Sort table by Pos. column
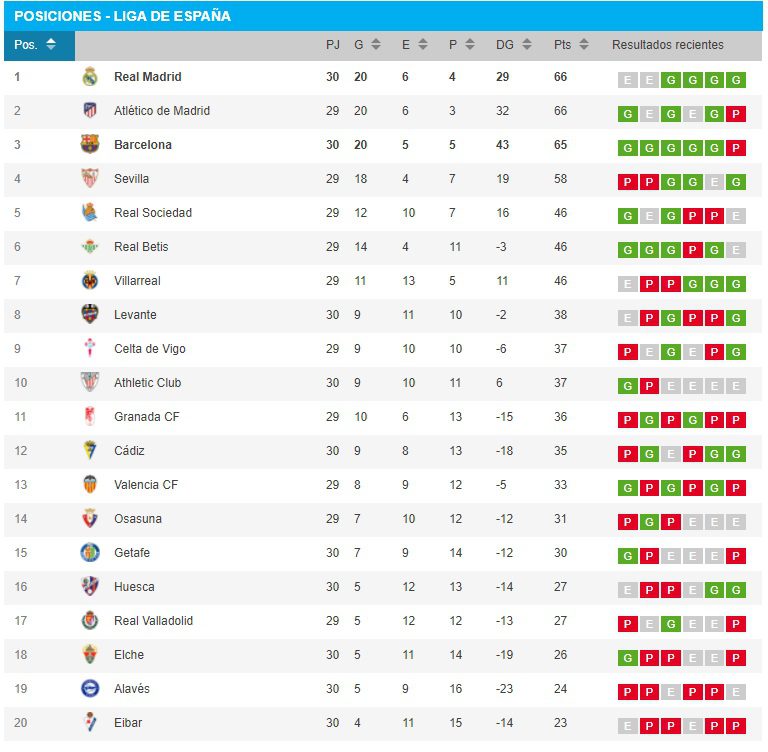 51,45
